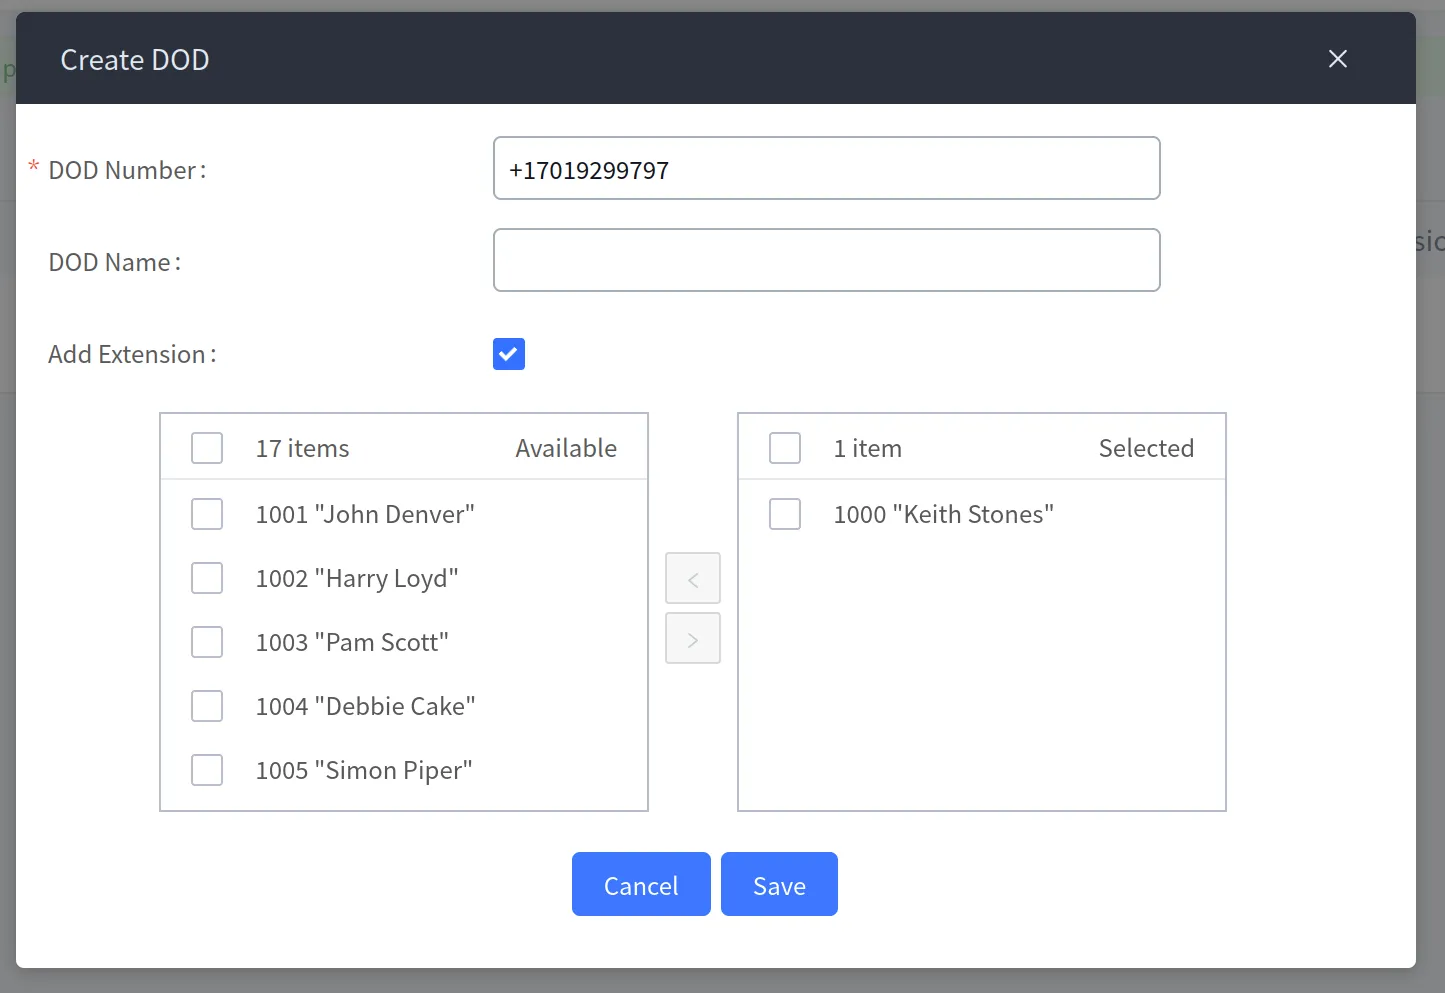Check the 1000 "Keith Stones" checkbox
The height and width of the screenshot is (993, 1445).
point(785,514)
